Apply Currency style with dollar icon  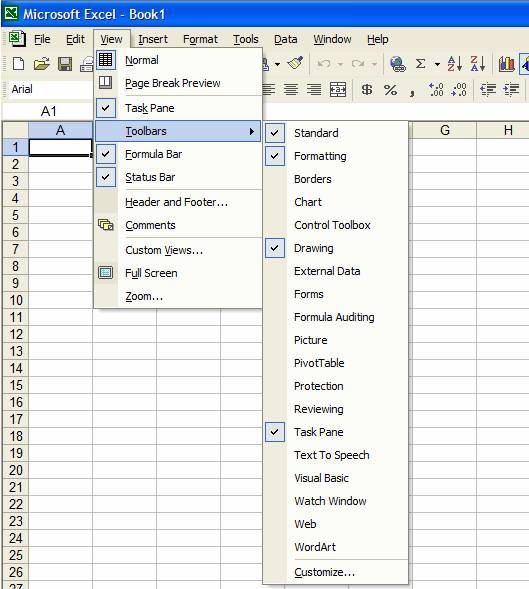pyautogui.click(x=367, y=89)
